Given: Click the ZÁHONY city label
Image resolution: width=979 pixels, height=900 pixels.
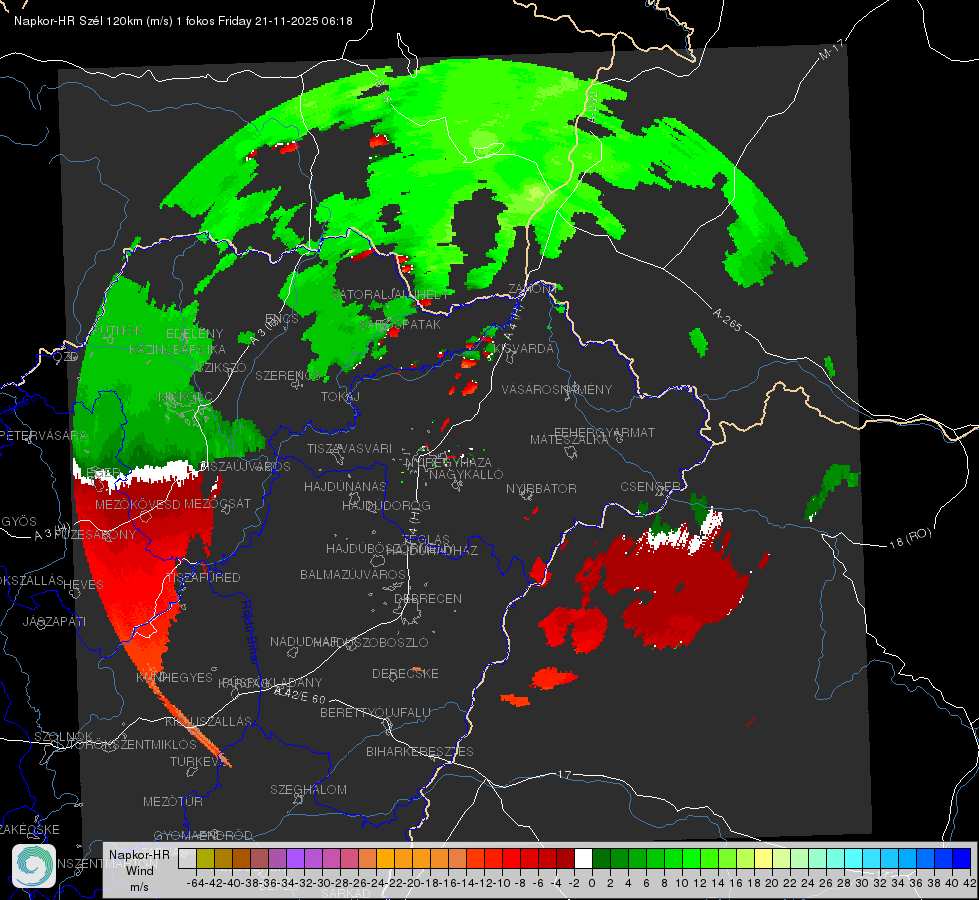Looking at the screenshot, I should [x=531, y=289].
